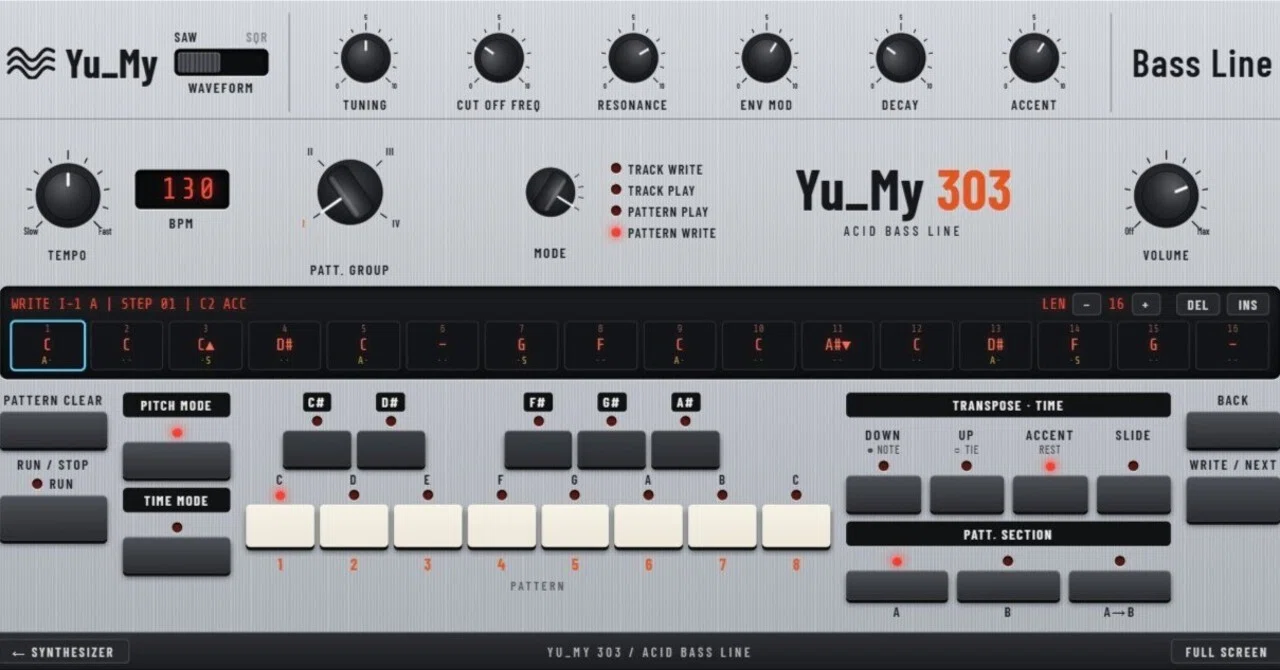
Task: Toggle the Slide button
Action: pyautogui.click(x=1133, y=495)
